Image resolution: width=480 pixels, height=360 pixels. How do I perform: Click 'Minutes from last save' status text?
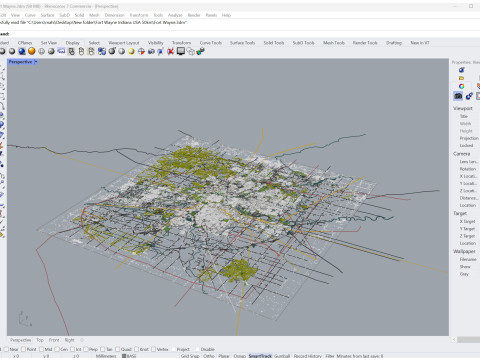pyautogui.click(x=359, y=356)
